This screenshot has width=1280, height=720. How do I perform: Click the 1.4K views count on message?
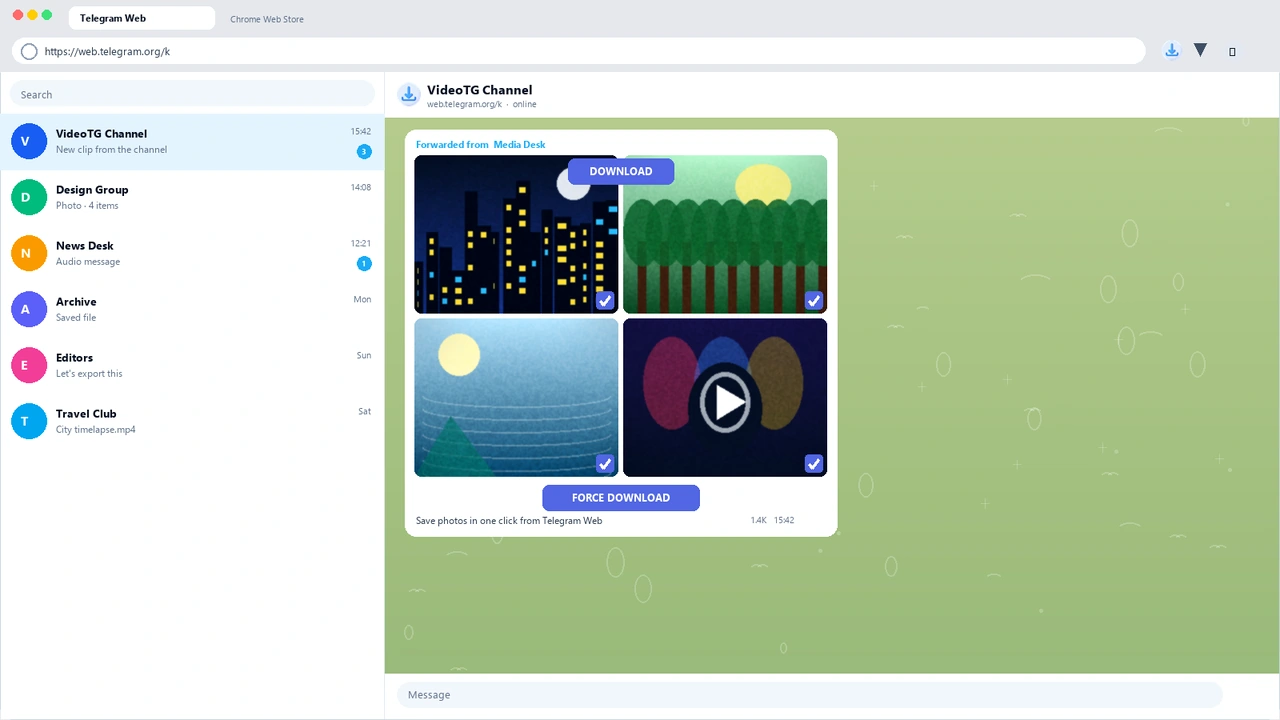point(758,520)
